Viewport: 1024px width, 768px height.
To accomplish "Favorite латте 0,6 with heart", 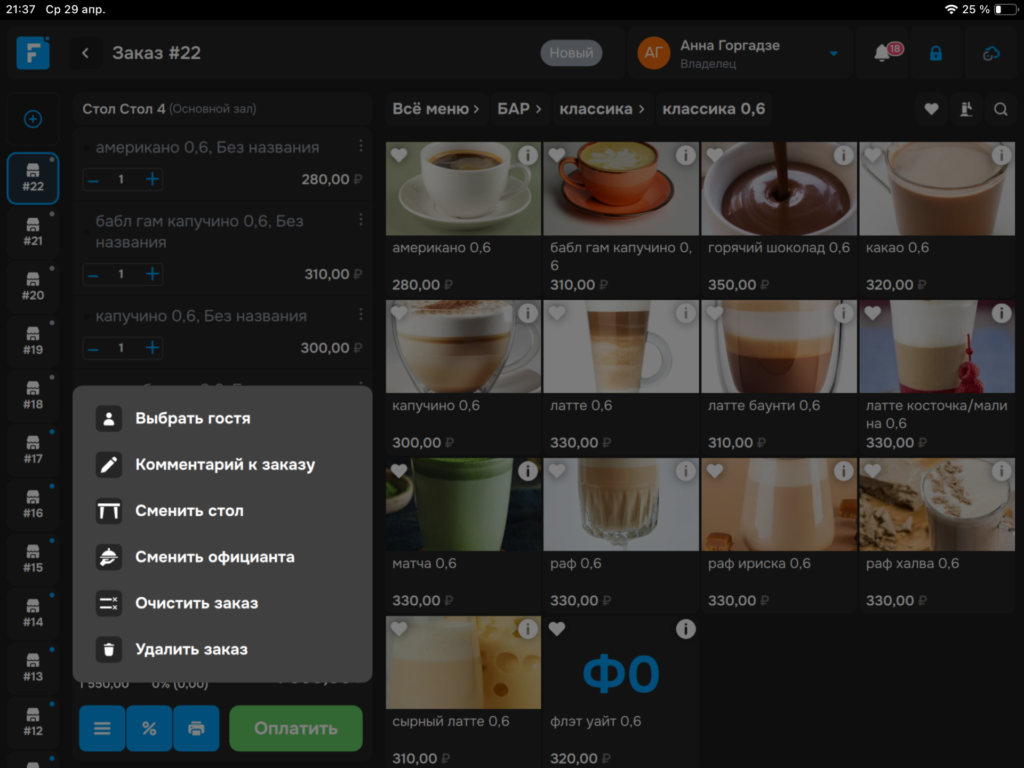I will pos(557,313).
